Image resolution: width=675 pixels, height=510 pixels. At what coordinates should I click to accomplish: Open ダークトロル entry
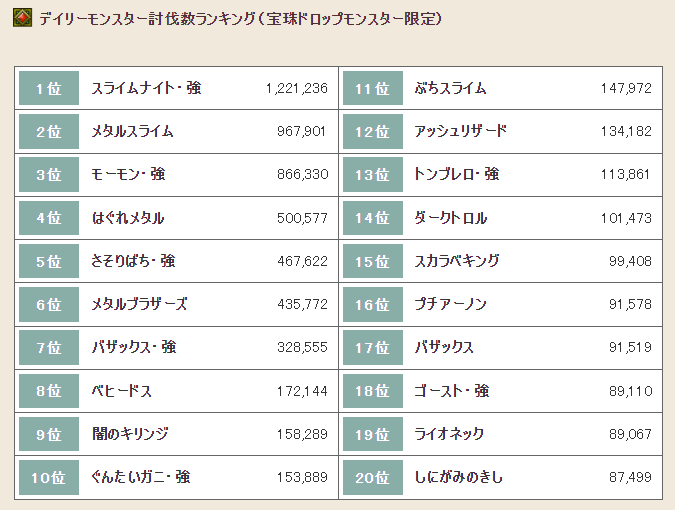pyautogui.click(x=451, y=218)
